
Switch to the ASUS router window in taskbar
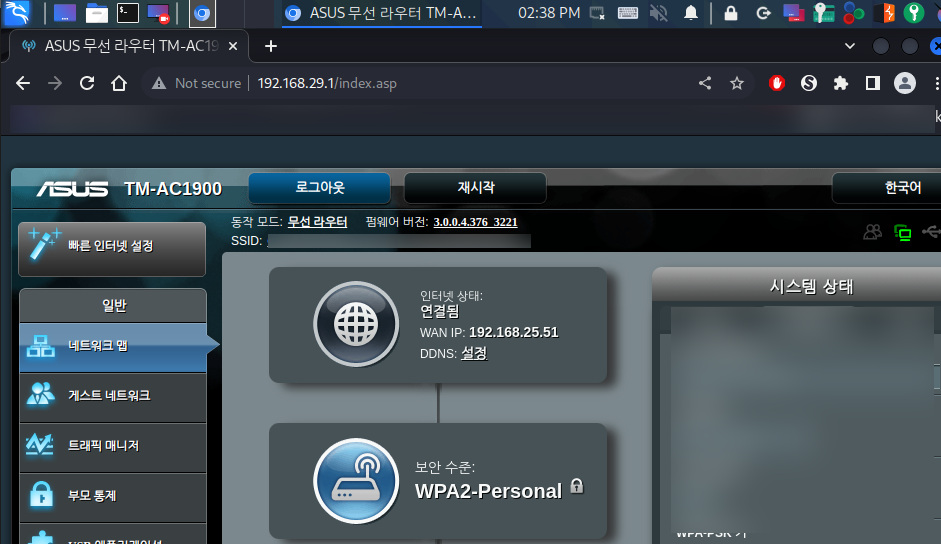pos(382,13)
